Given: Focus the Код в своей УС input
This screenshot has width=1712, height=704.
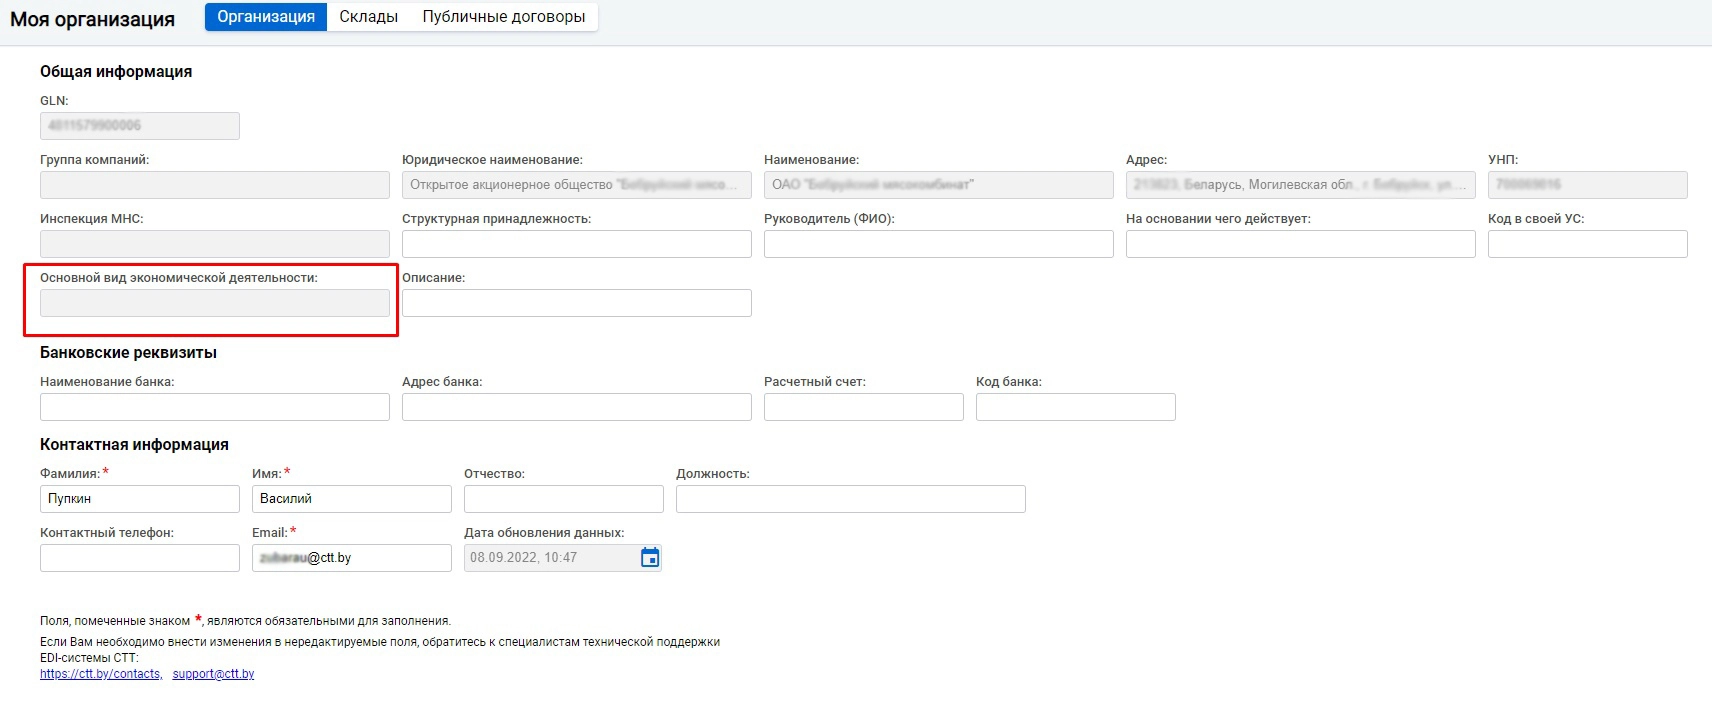Looking at the screenshot, I should (x=1588, y=244).
